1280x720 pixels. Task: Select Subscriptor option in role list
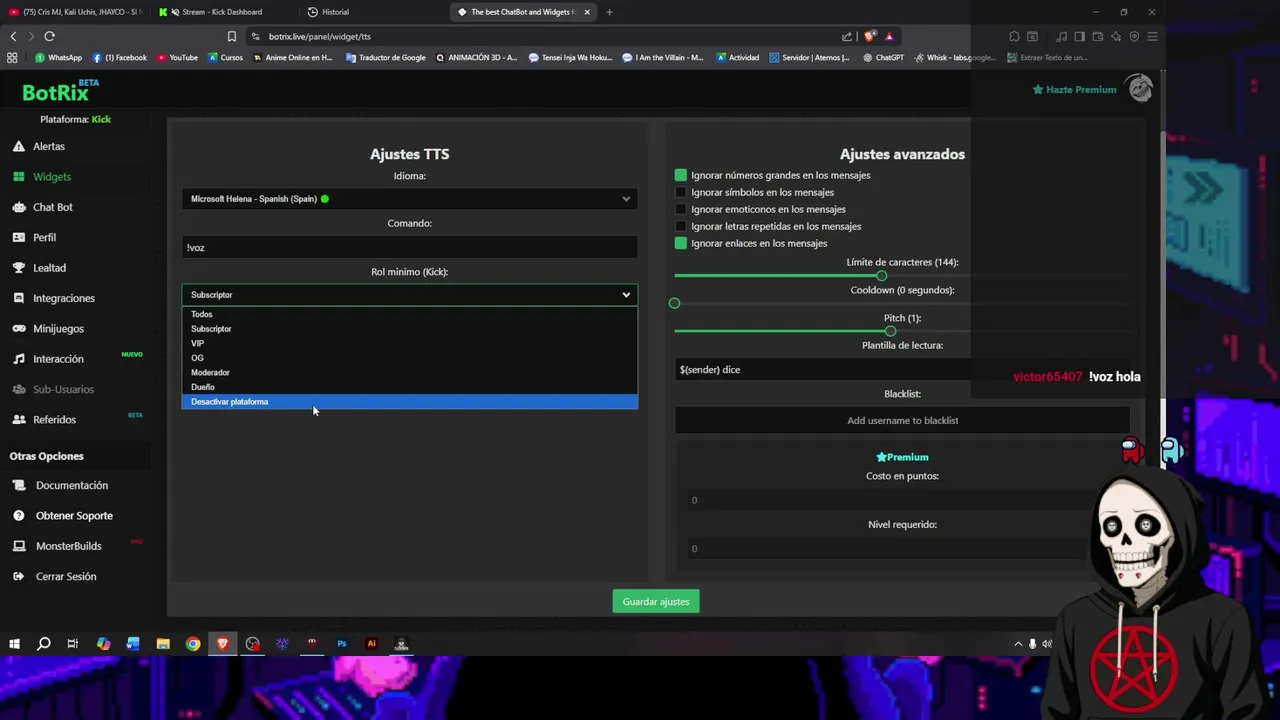(x=409, y=329)
